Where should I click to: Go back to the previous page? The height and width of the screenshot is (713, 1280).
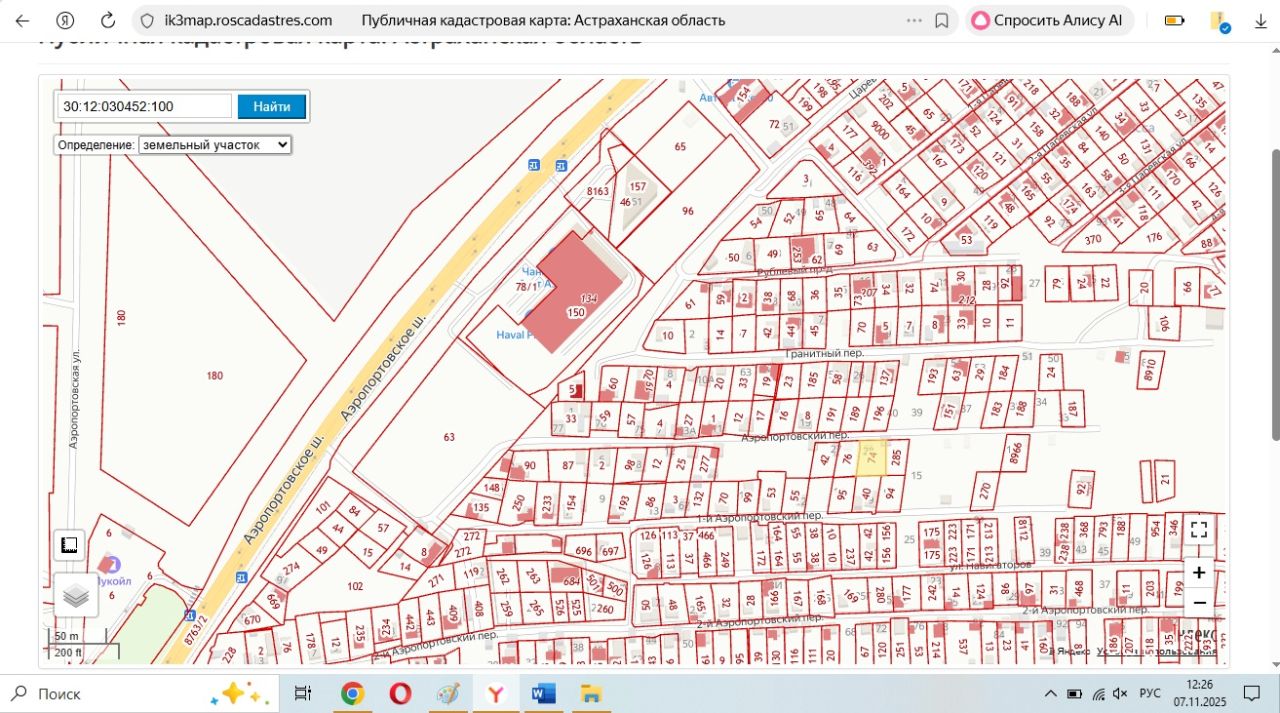(x=22, y=20)
